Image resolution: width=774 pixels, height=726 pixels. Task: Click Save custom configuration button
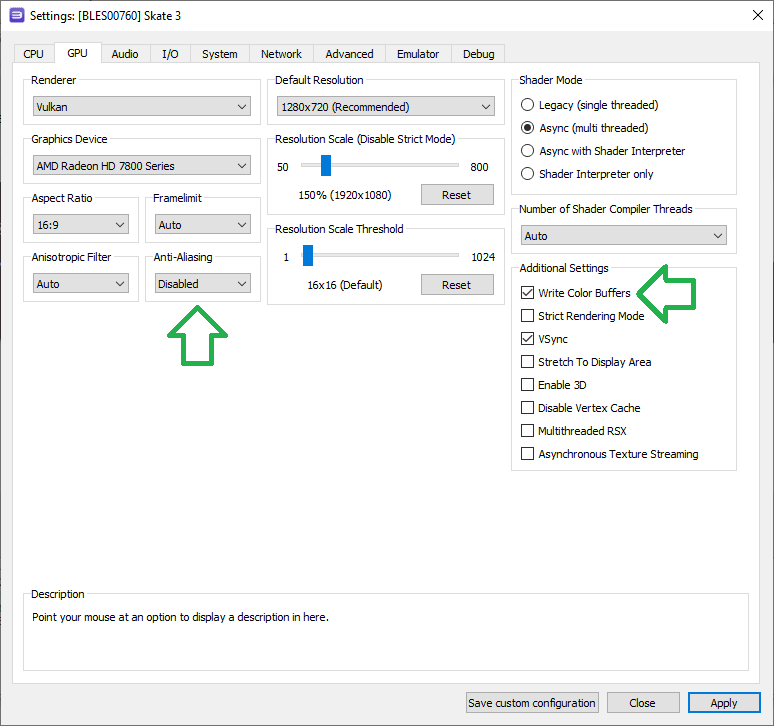[532, 703]
